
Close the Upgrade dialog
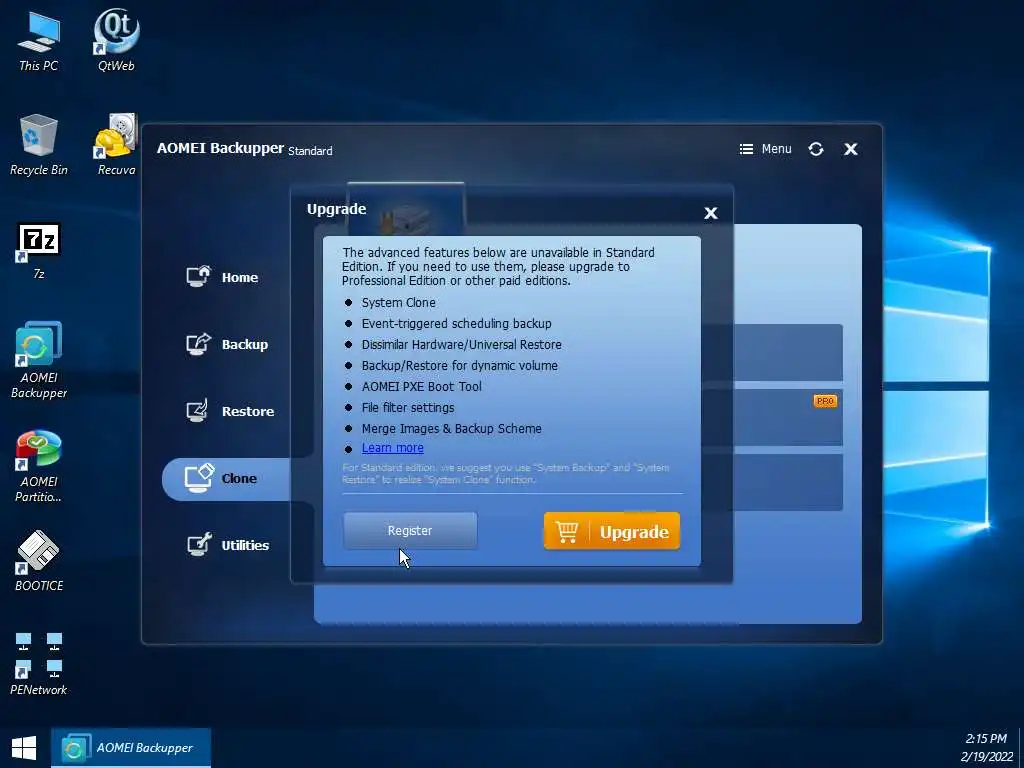(x=711, y=213)
